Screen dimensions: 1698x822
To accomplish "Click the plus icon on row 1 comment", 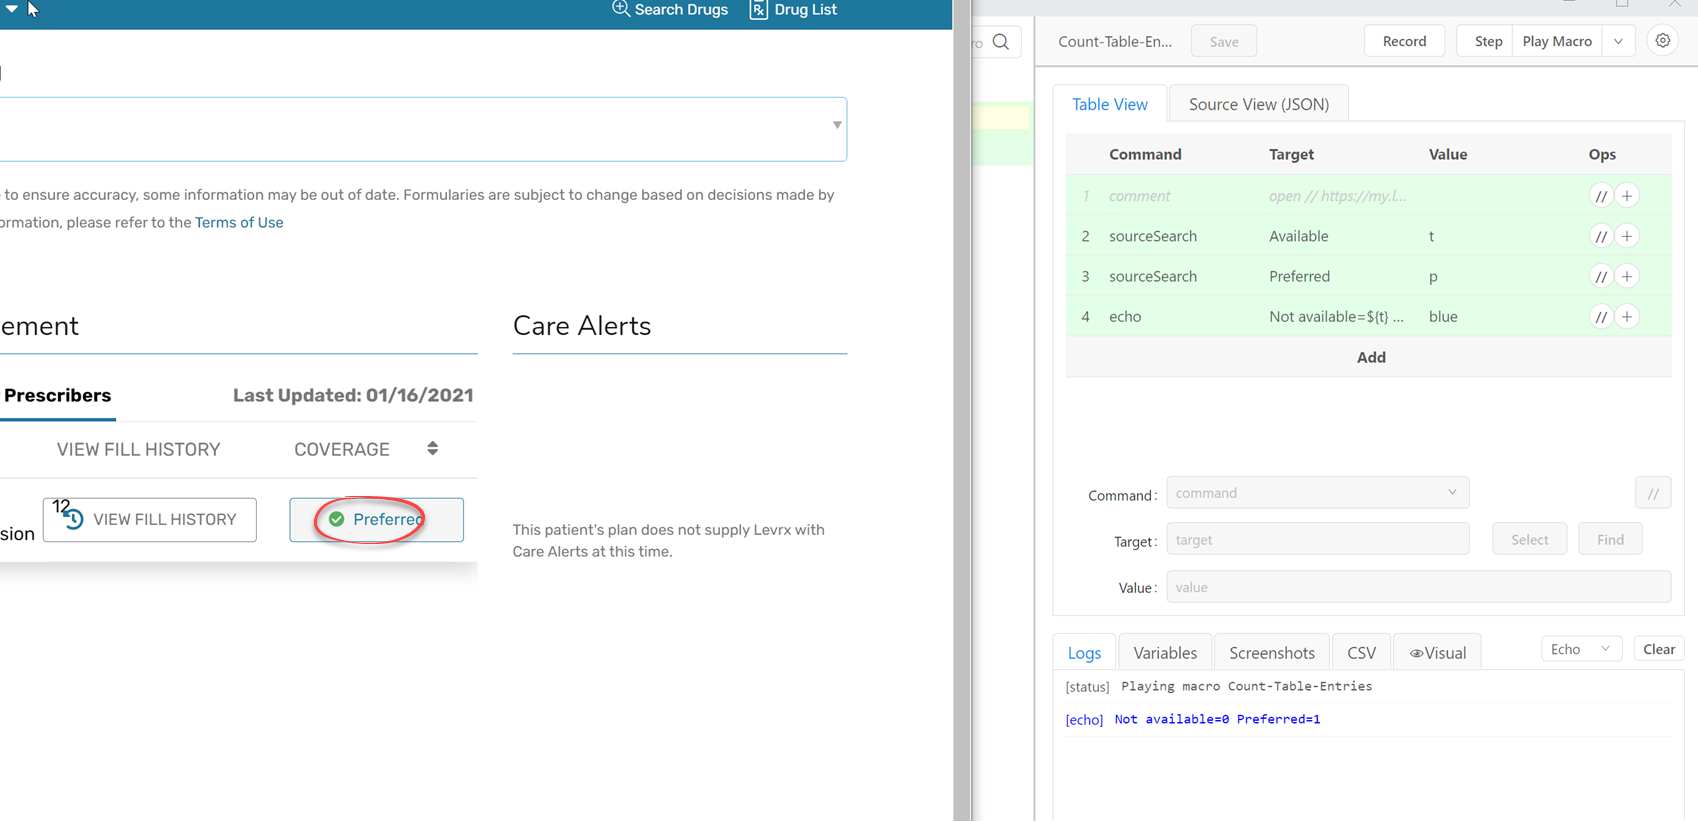I will point(1627,196).
